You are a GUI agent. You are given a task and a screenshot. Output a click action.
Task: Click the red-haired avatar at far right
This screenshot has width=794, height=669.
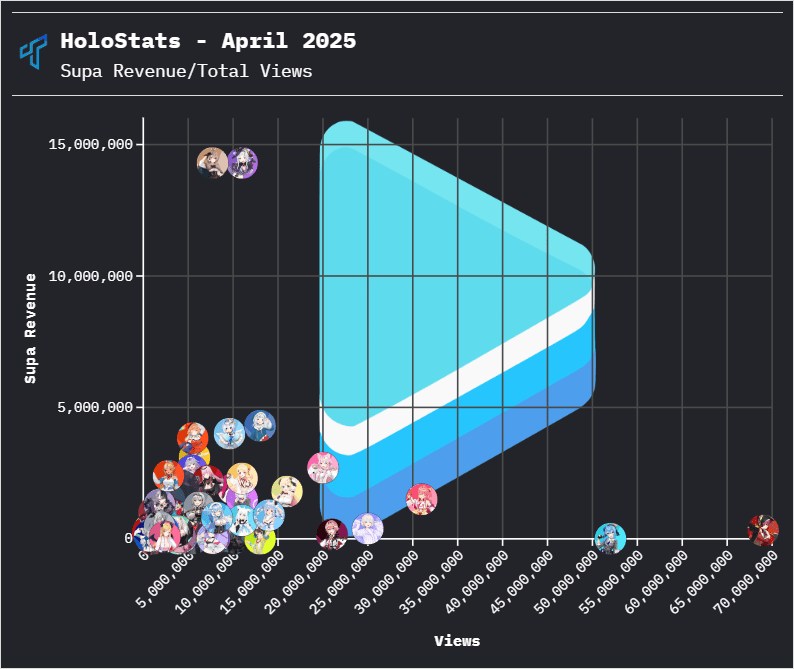coord(764,530)
